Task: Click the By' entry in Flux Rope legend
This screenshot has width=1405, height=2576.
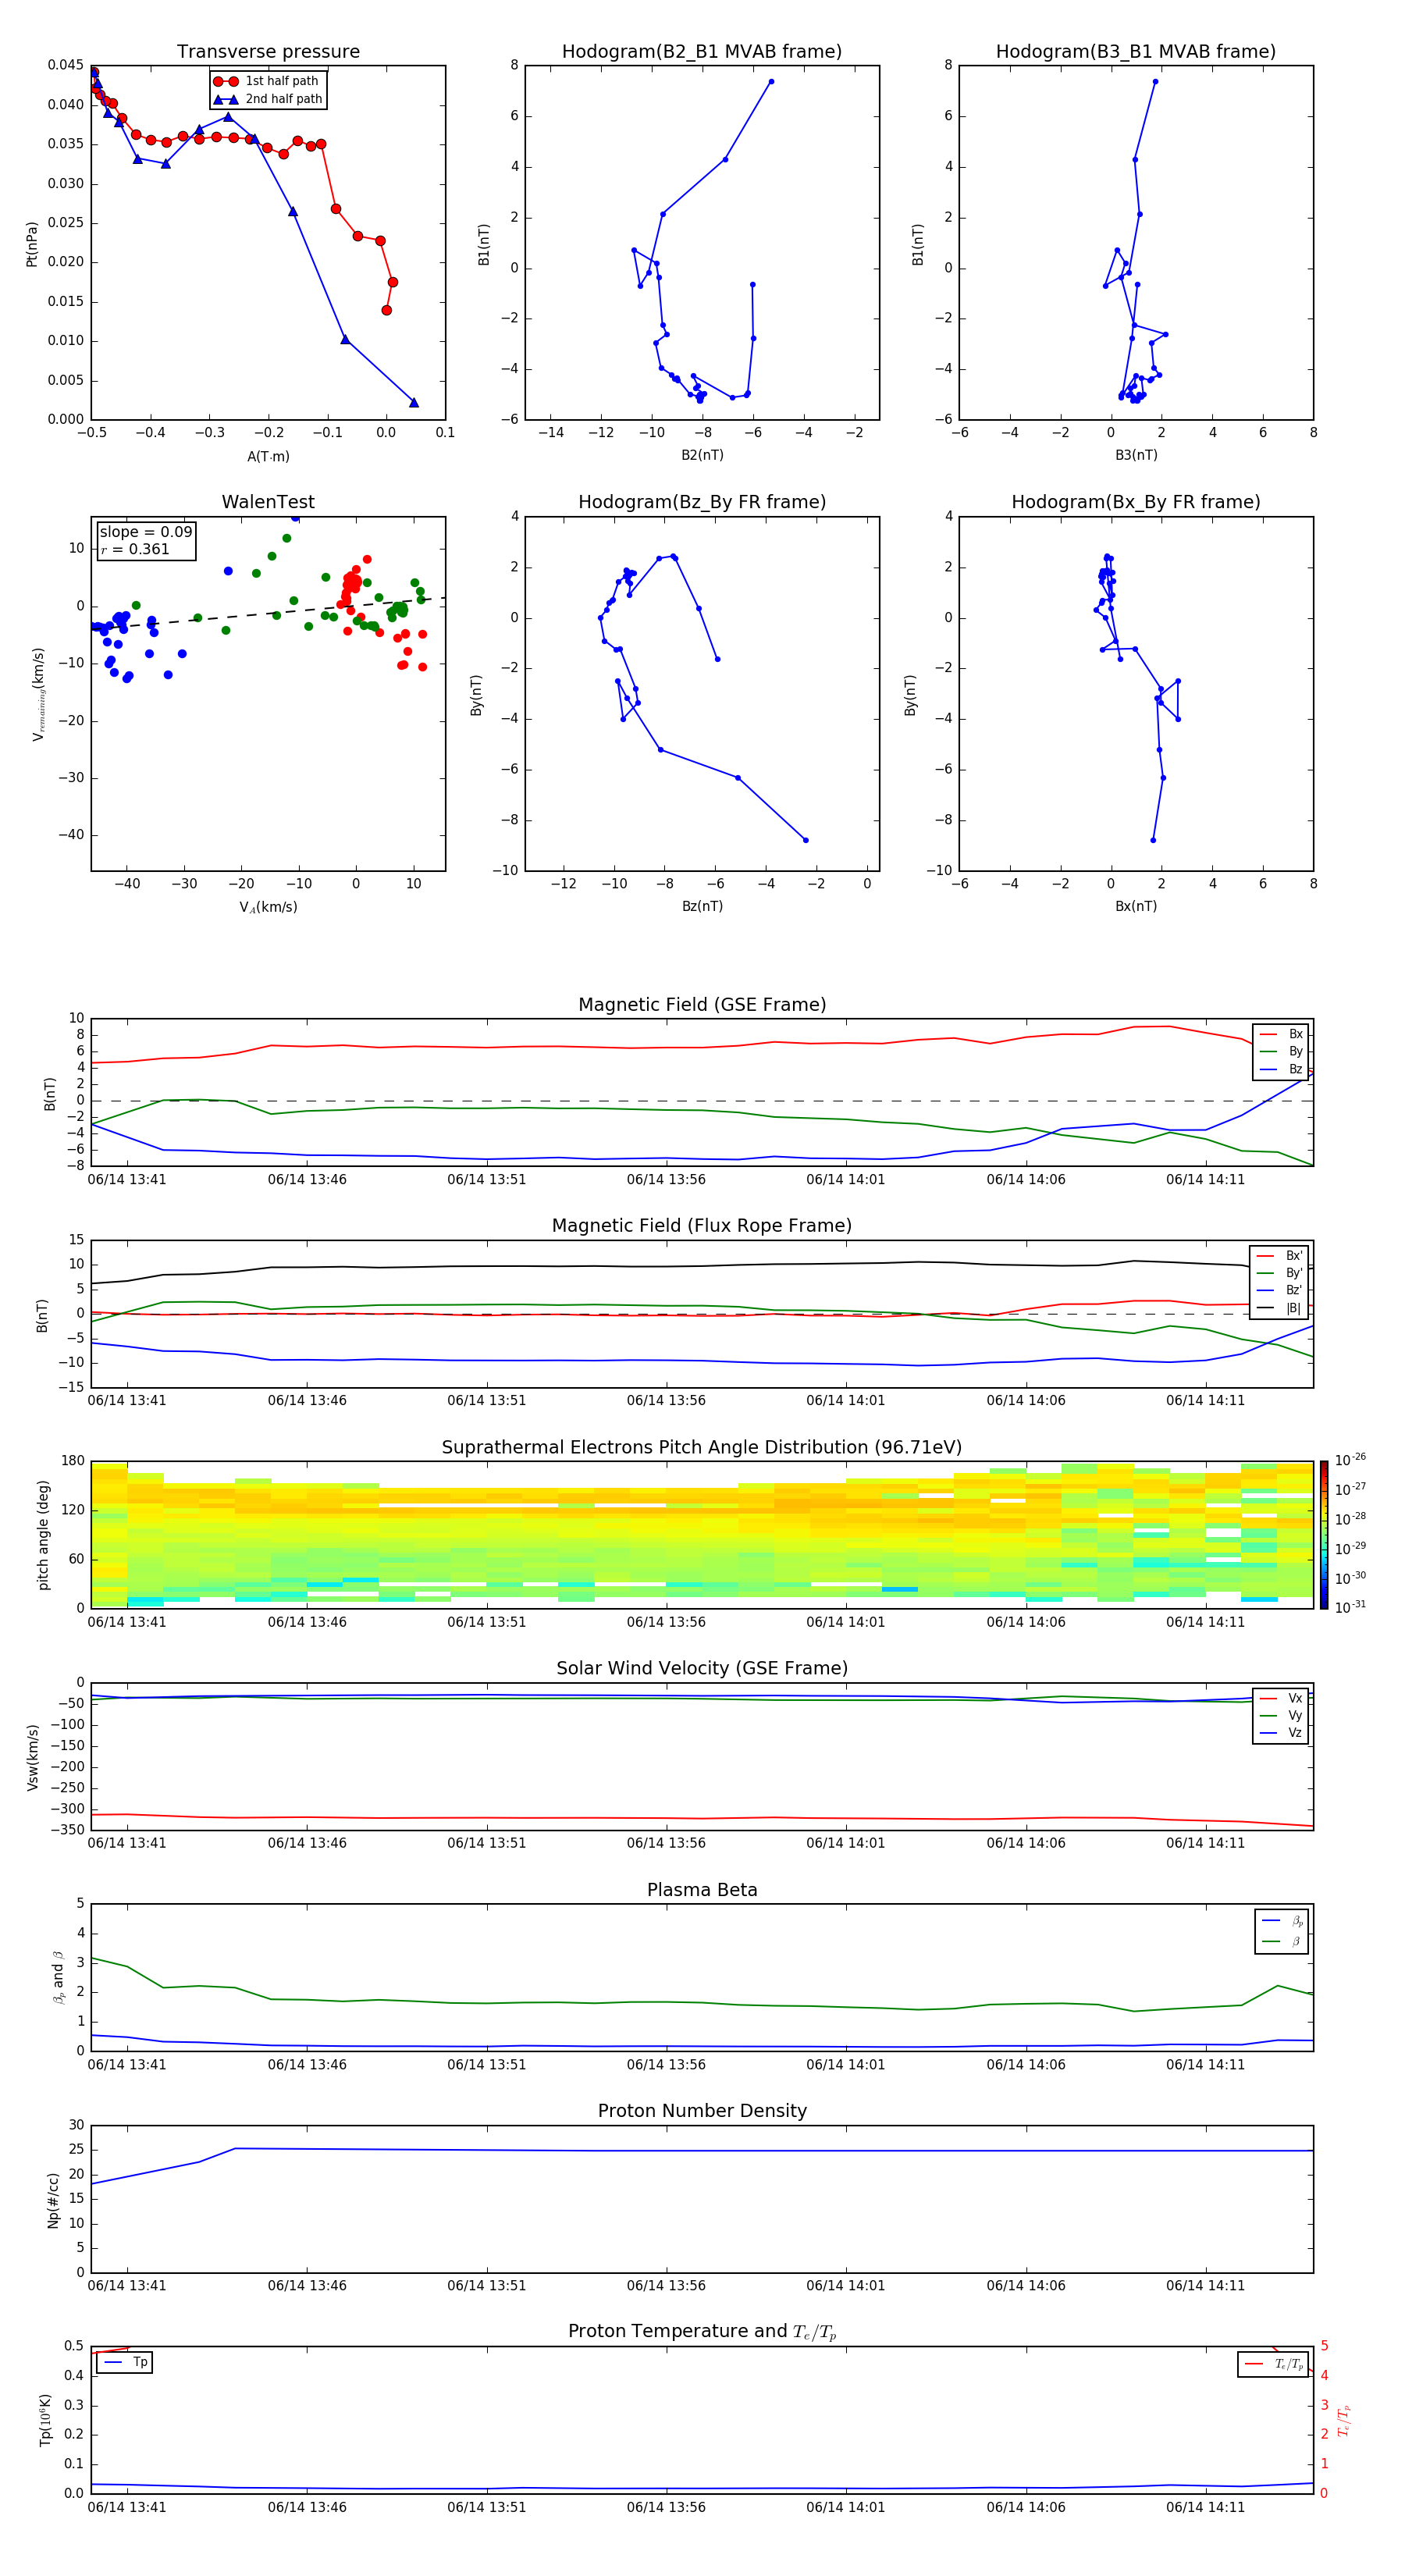Action: coord(1279,1273)
